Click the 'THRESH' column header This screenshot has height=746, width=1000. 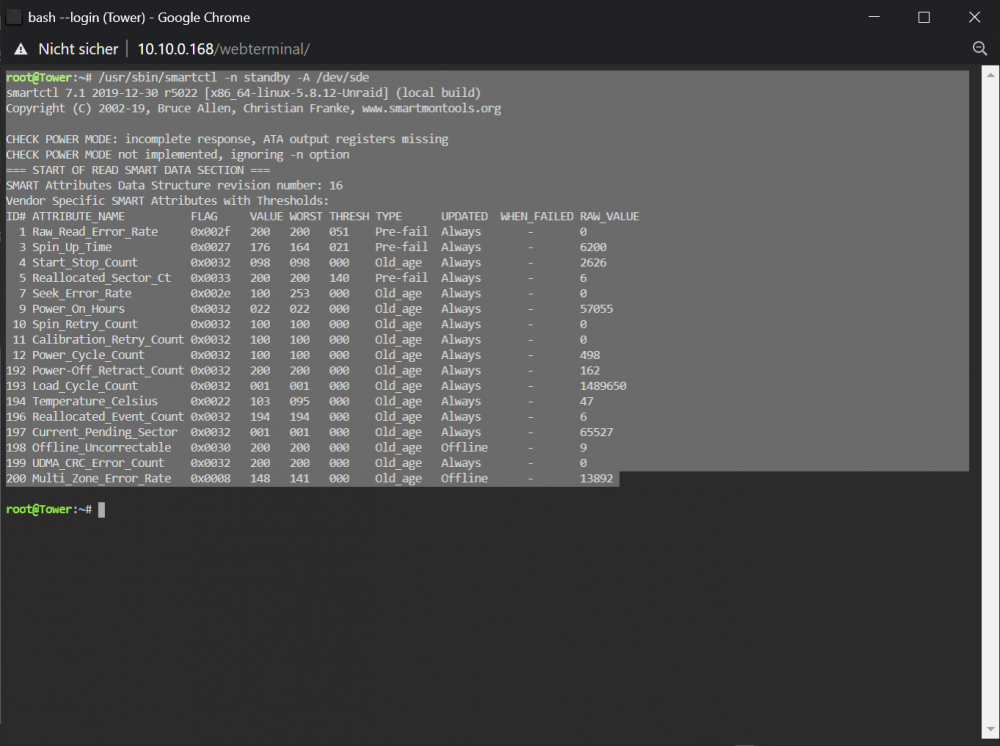click(349, 216)
